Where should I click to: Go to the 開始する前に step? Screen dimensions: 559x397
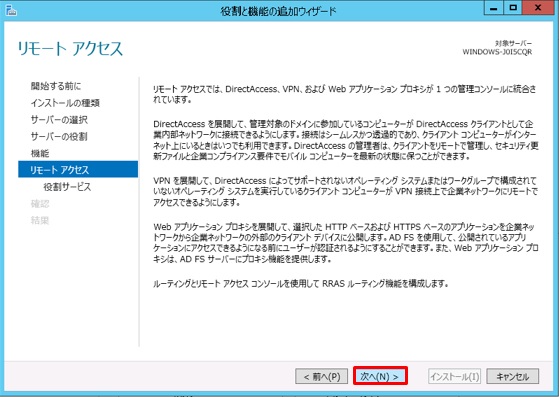coord(56,86)
